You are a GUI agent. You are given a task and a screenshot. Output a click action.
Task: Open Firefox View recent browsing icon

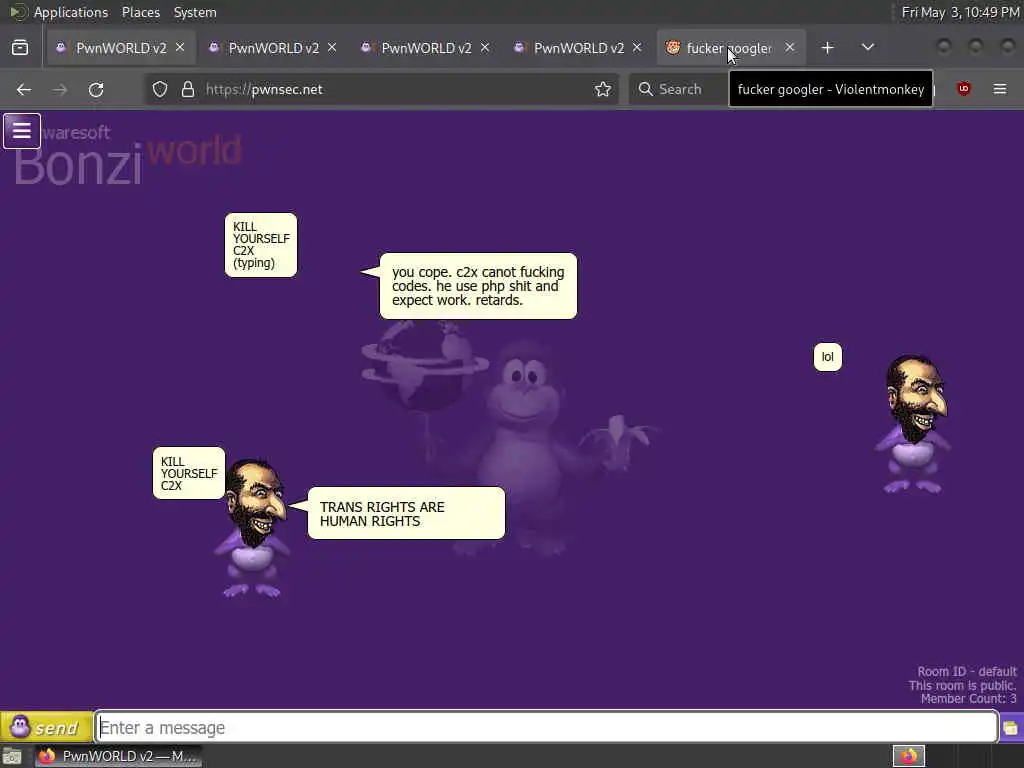pos(20,48)
